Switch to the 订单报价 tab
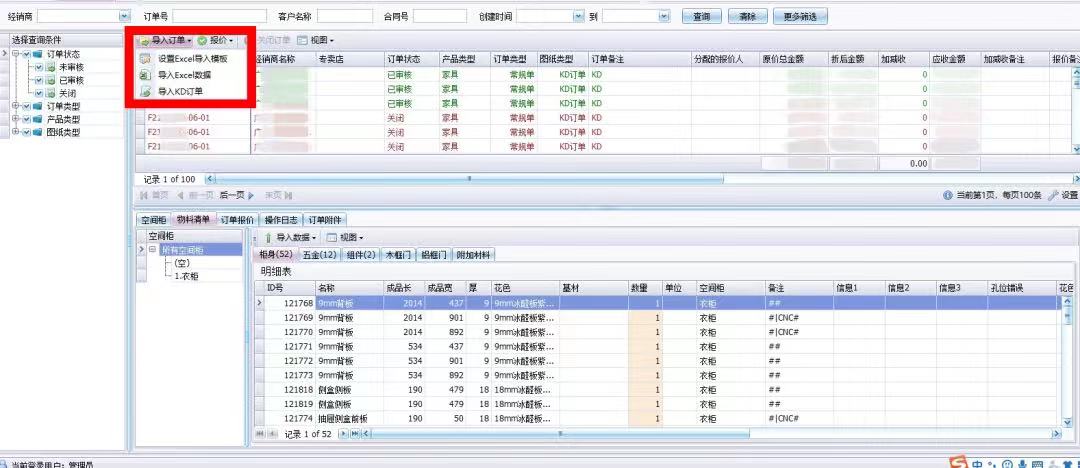The width and height of the screenshot is (1080, 468). coord(237,220)
